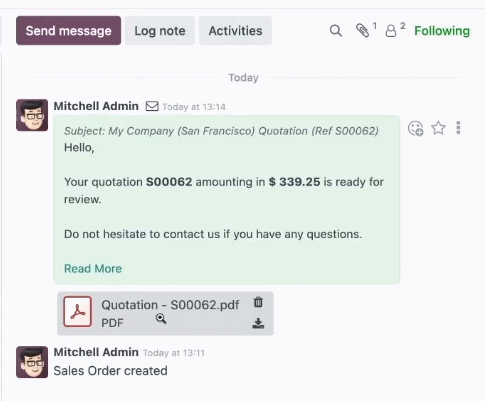
Task: Click Mitchell Admin's avatar beside Sales Order created
Action: [x=32, y=362]
